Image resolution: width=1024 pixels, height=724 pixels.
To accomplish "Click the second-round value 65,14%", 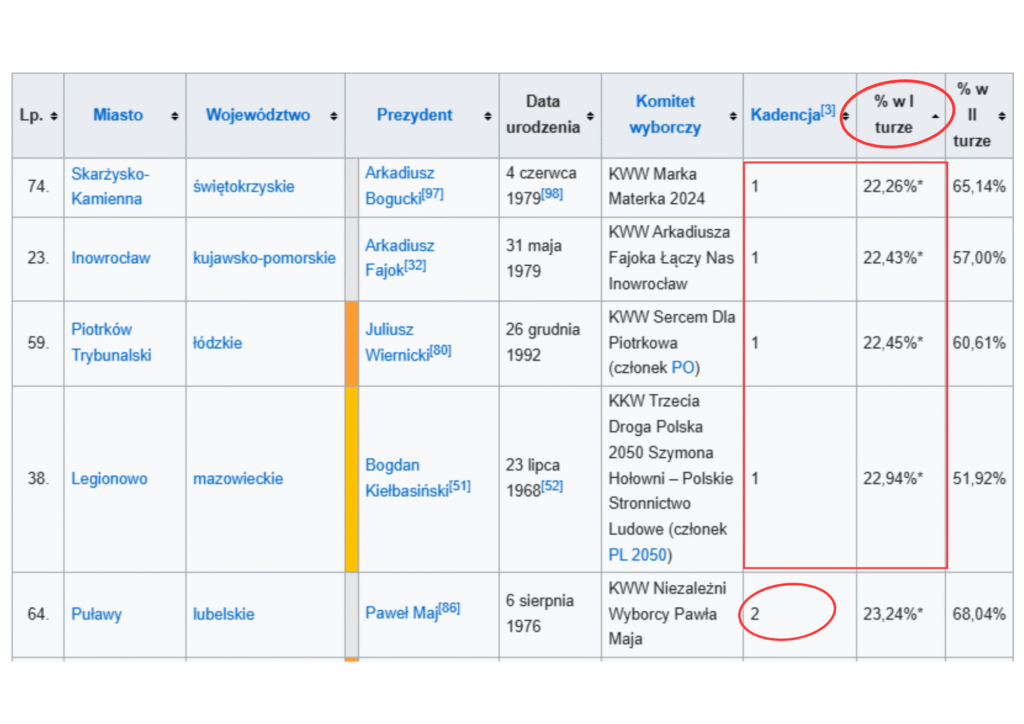I will click(979, 187).
